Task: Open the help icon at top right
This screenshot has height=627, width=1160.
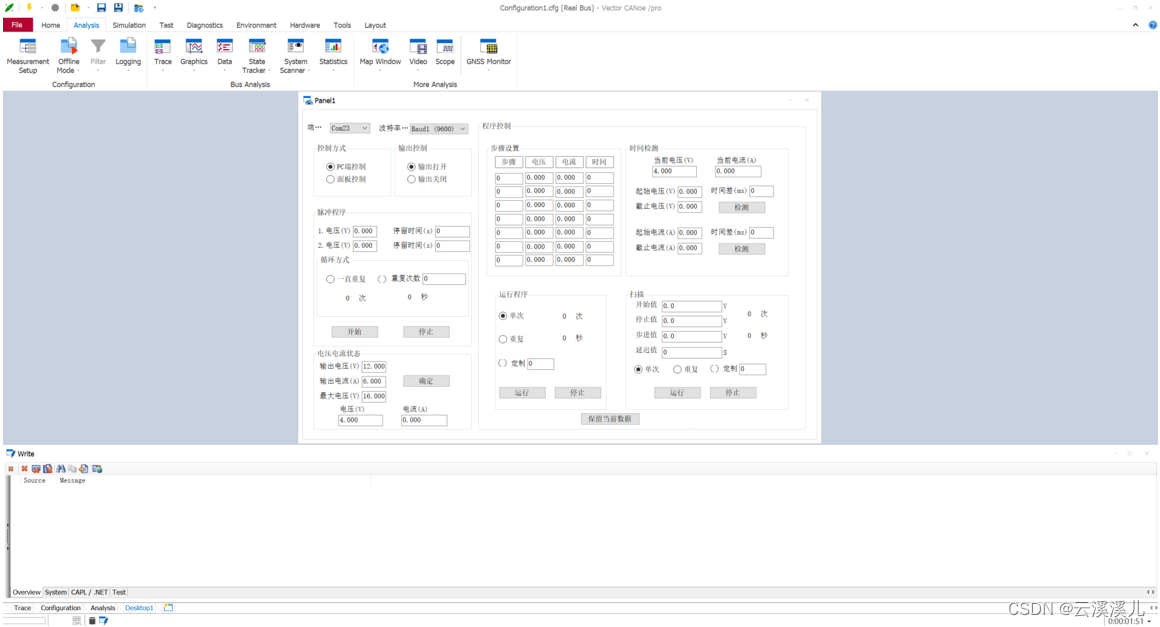Action: pos(1153,25)
